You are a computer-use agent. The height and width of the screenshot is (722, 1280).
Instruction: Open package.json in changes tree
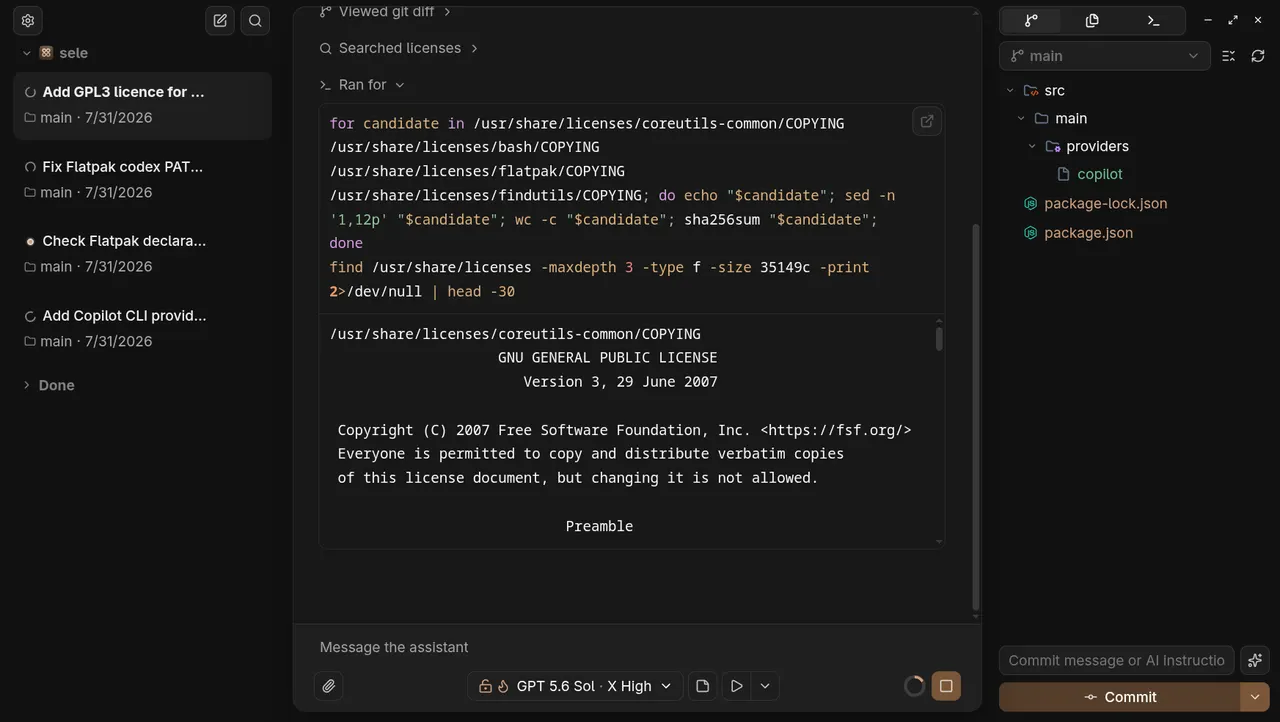(1088, 232)
